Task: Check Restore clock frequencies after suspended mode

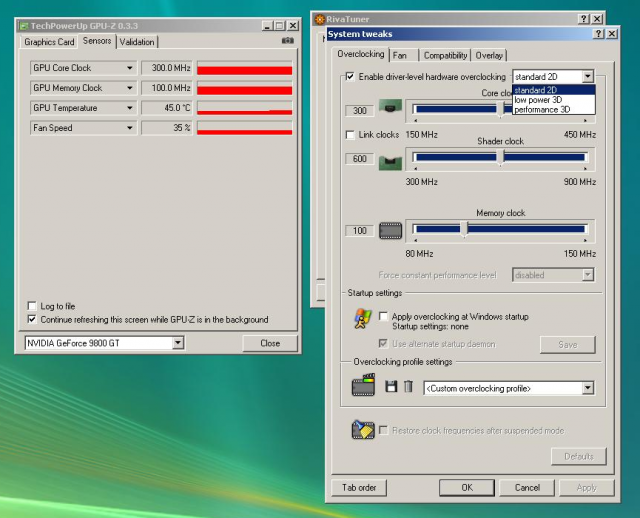Action: tap(383, 430)
